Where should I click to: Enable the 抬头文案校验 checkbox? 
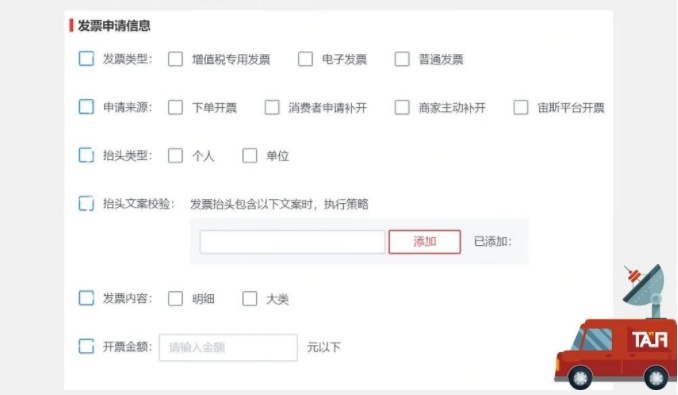(86, 203)
